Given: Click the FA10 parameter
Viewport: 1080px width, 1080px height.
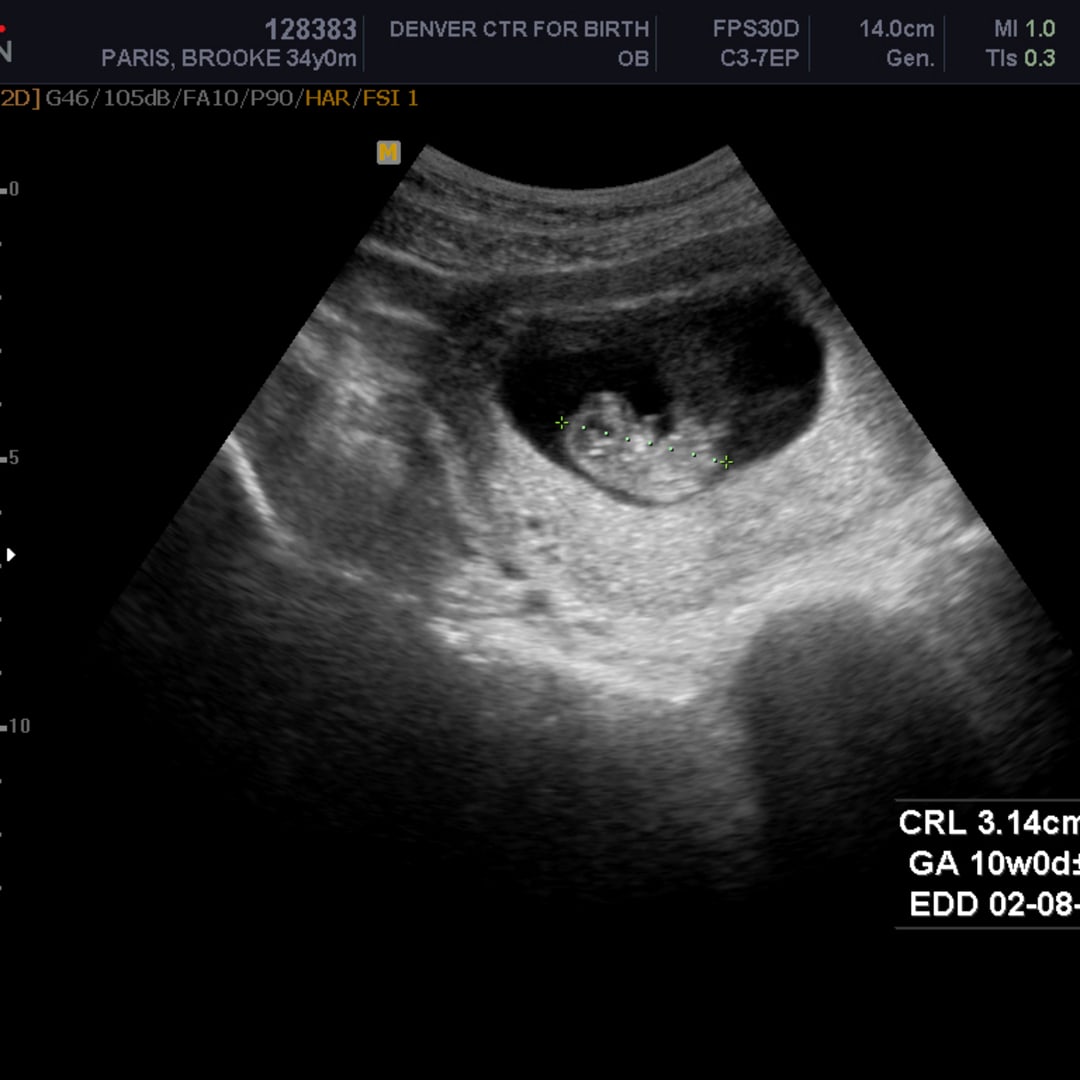Looking at the screenshot, I should pos(210,98).
